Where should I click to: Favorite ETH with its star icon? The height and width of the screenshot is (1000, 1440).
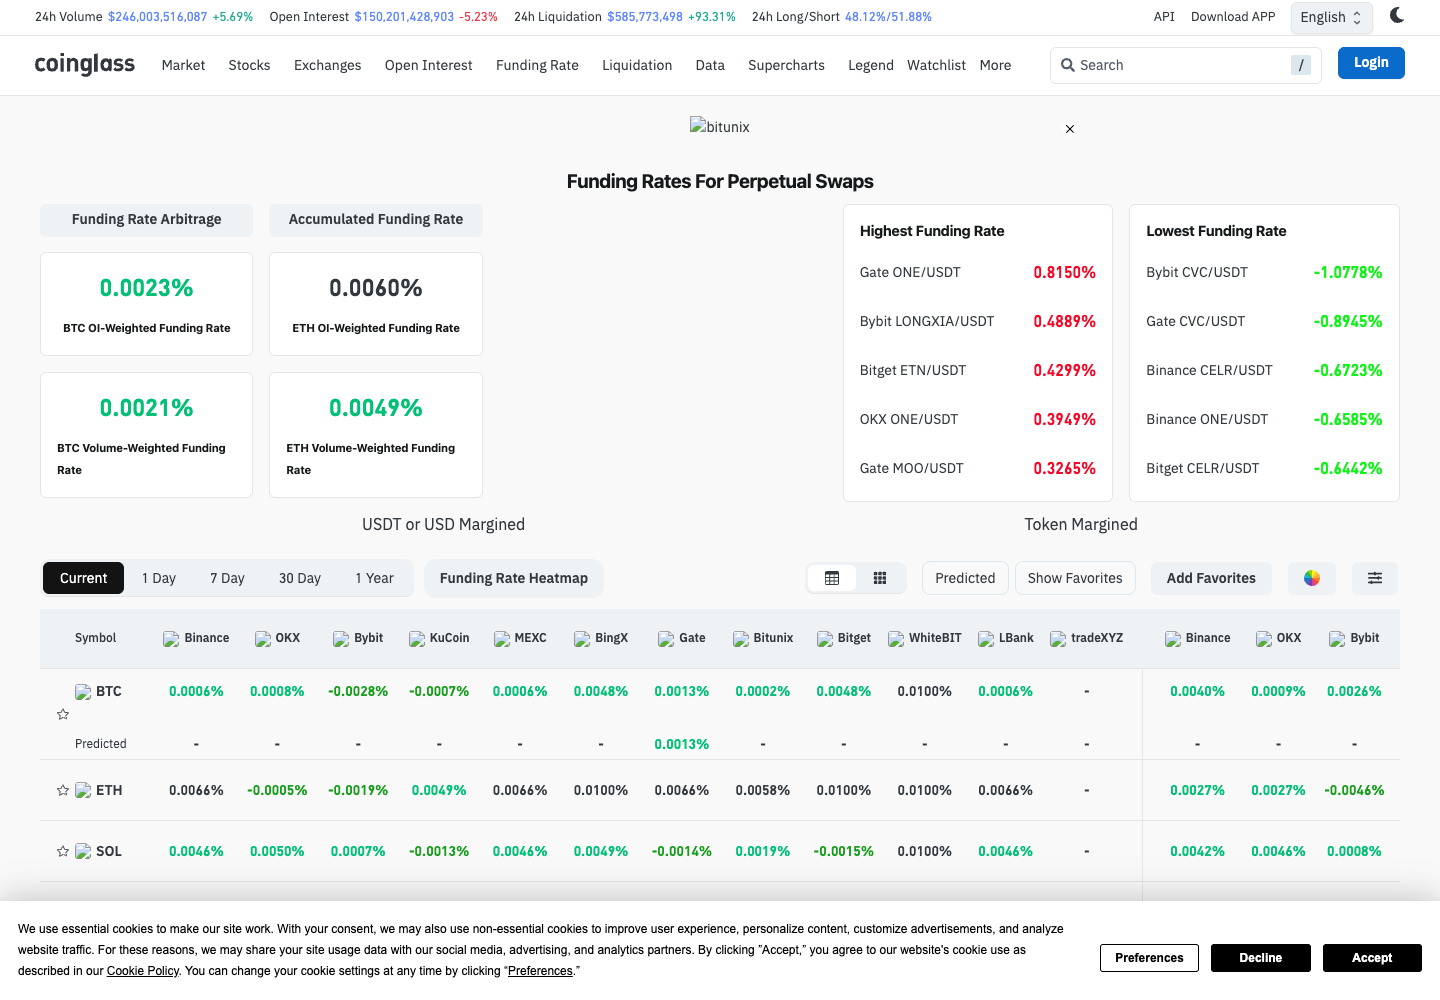point(63,790)
